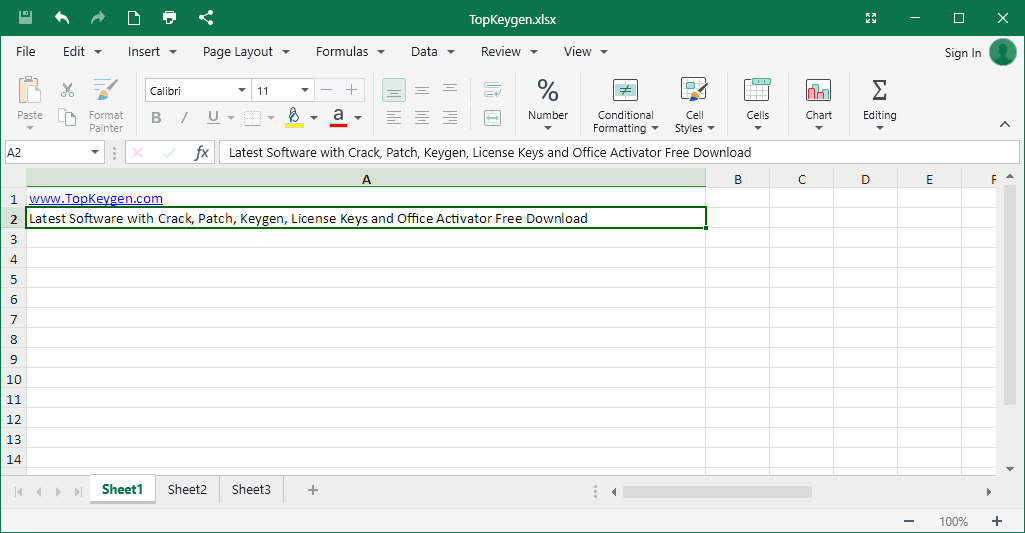This screenshot has width=1025, height=533.
Task: Open the Insert menu
Action: tap(152, 52)
